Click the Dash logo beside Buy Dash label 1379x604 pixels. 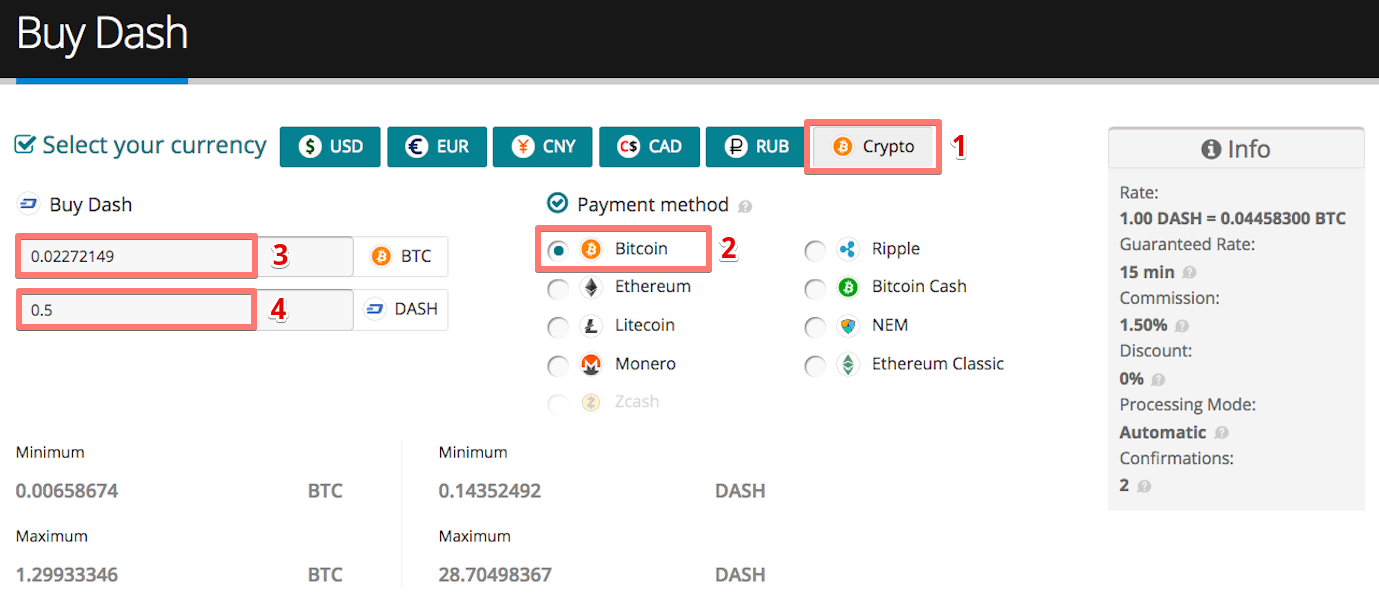coord(27,205)
